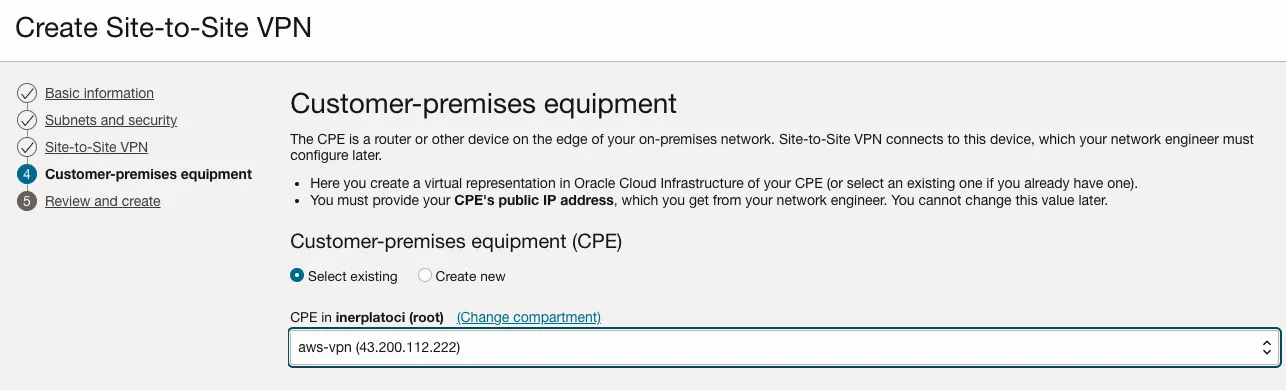Click the 'Create new' option label text
Image resolution: width=1286 pixels, height=390 pixels.
pyautogui.click(x=471, y=276)
